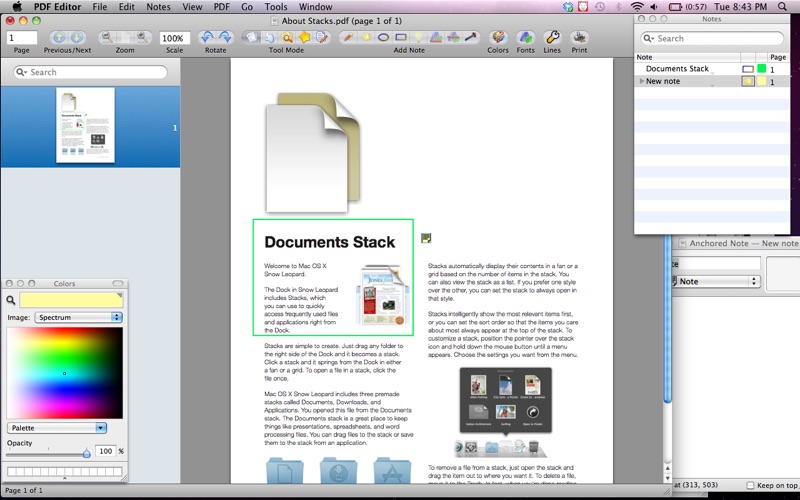This screenshot has height=500, width=800.
Task: Open the PDF menu
Action: (221, 7)
